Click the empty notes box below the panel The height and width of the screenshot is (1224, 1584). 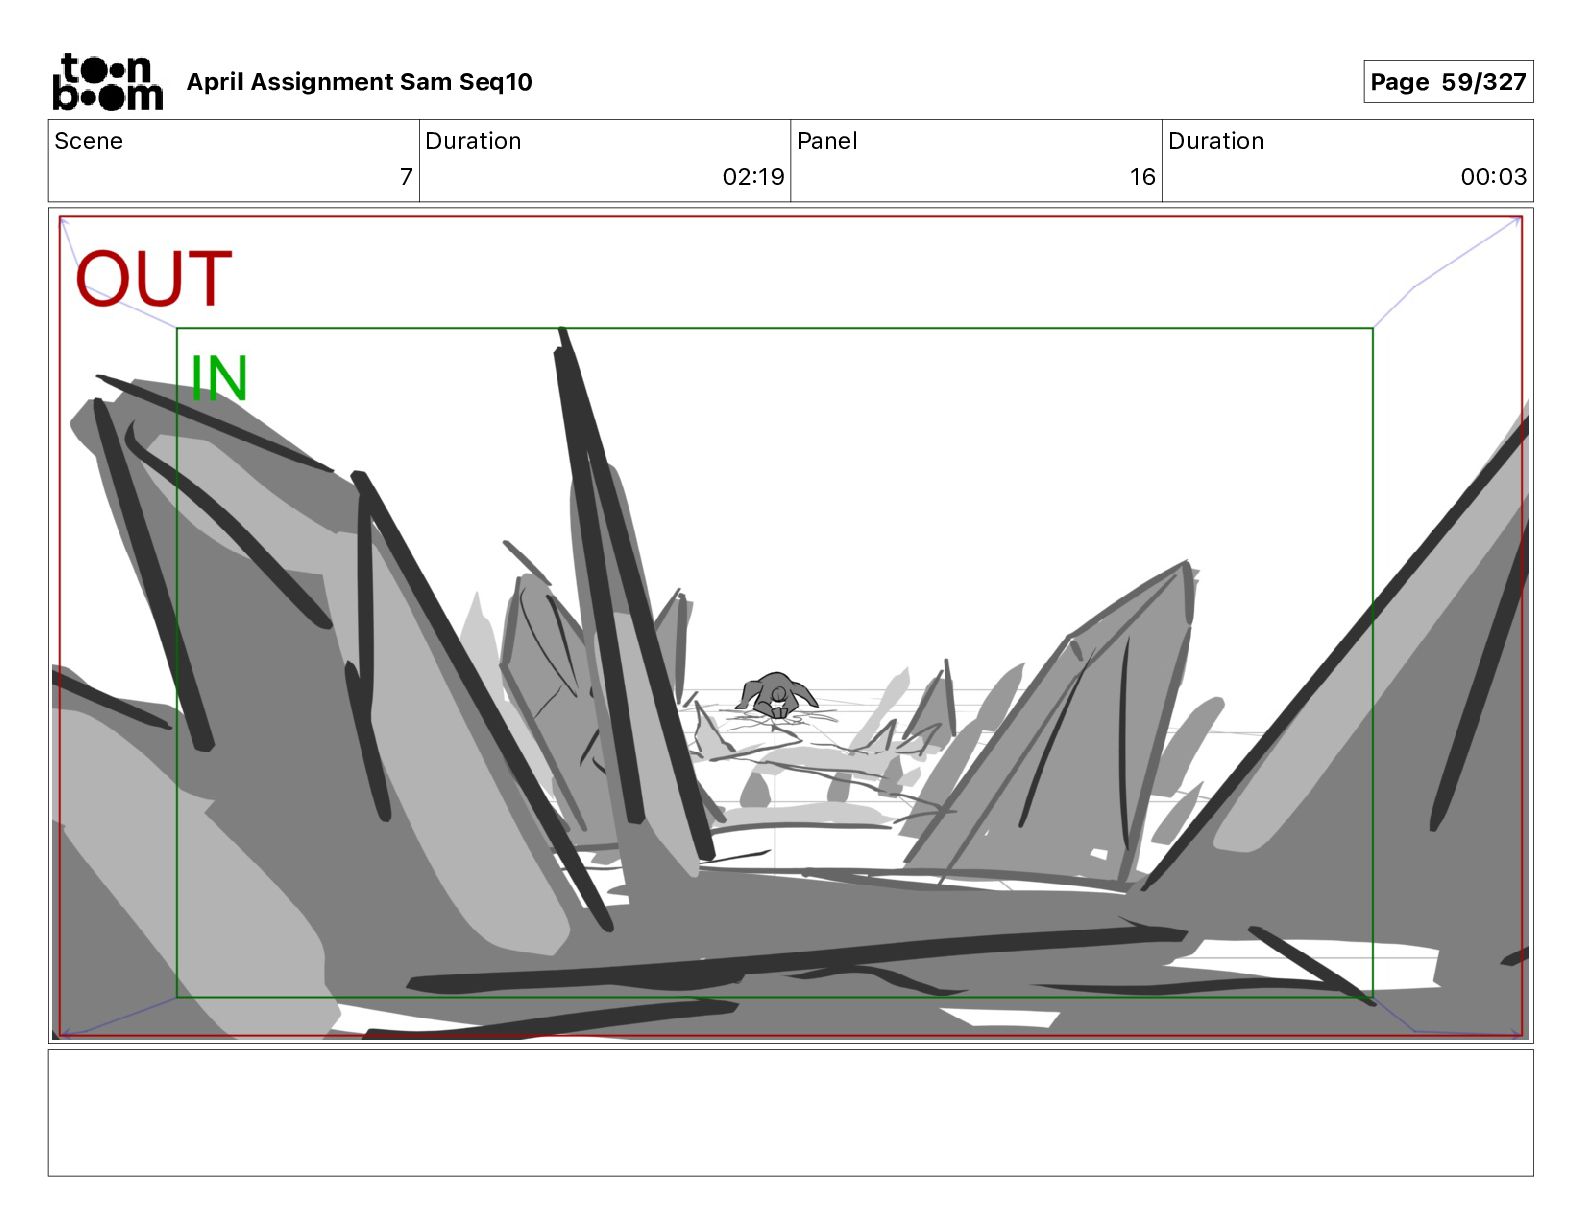click(x=790, y=1112)
